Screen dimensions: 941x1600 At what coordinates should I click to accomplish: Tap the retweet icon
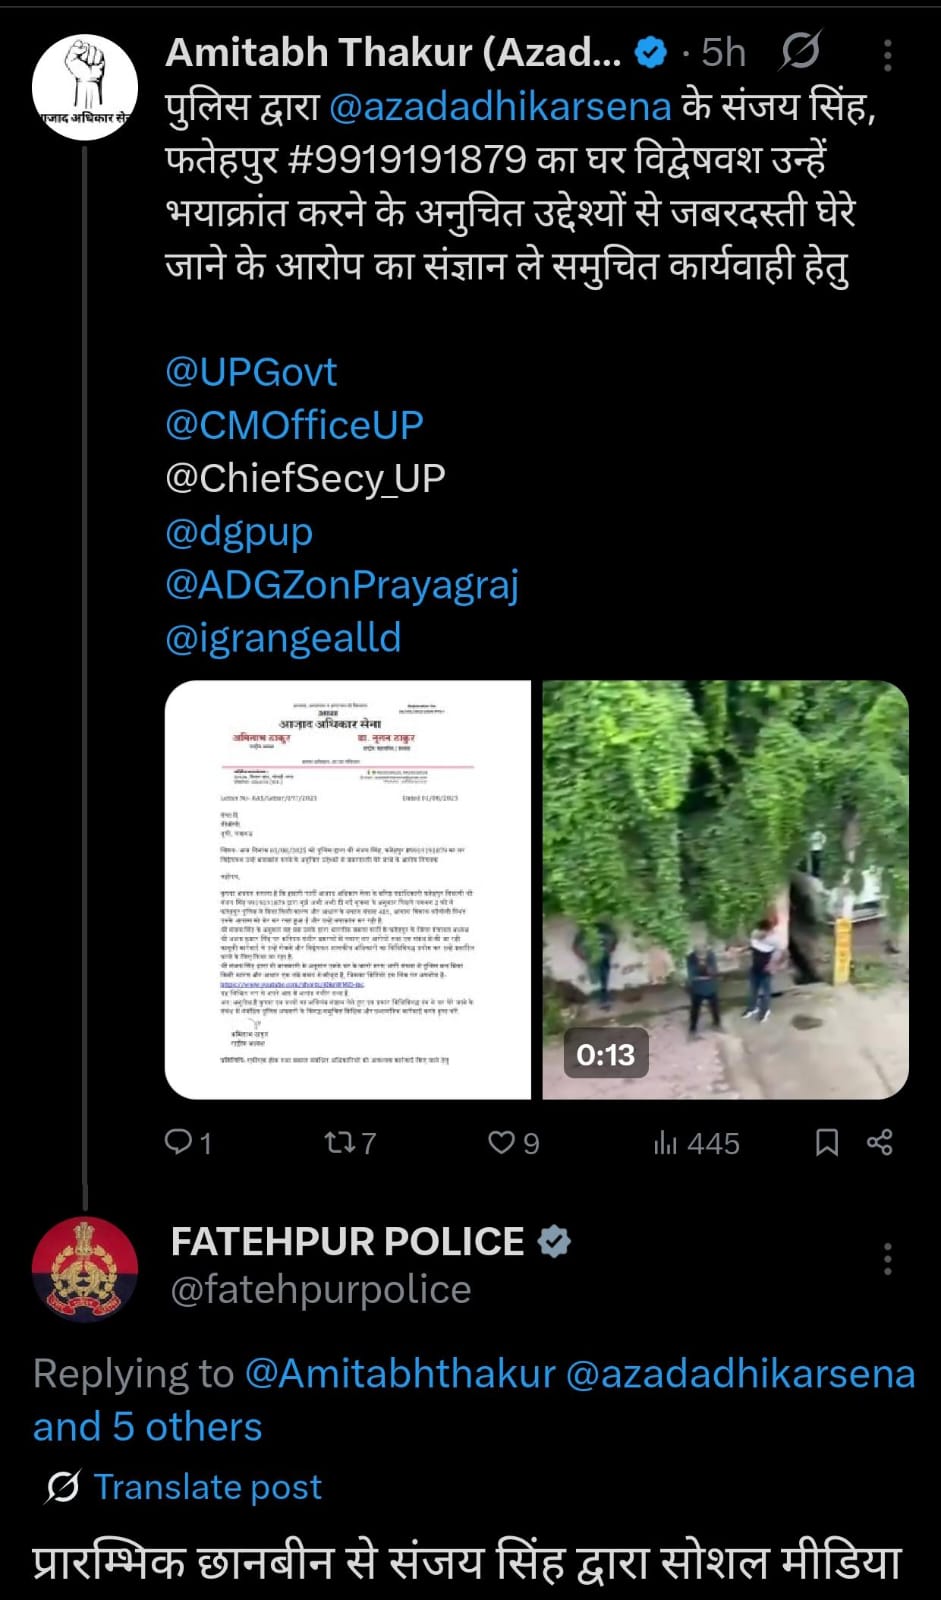(x=337, y=1142)
